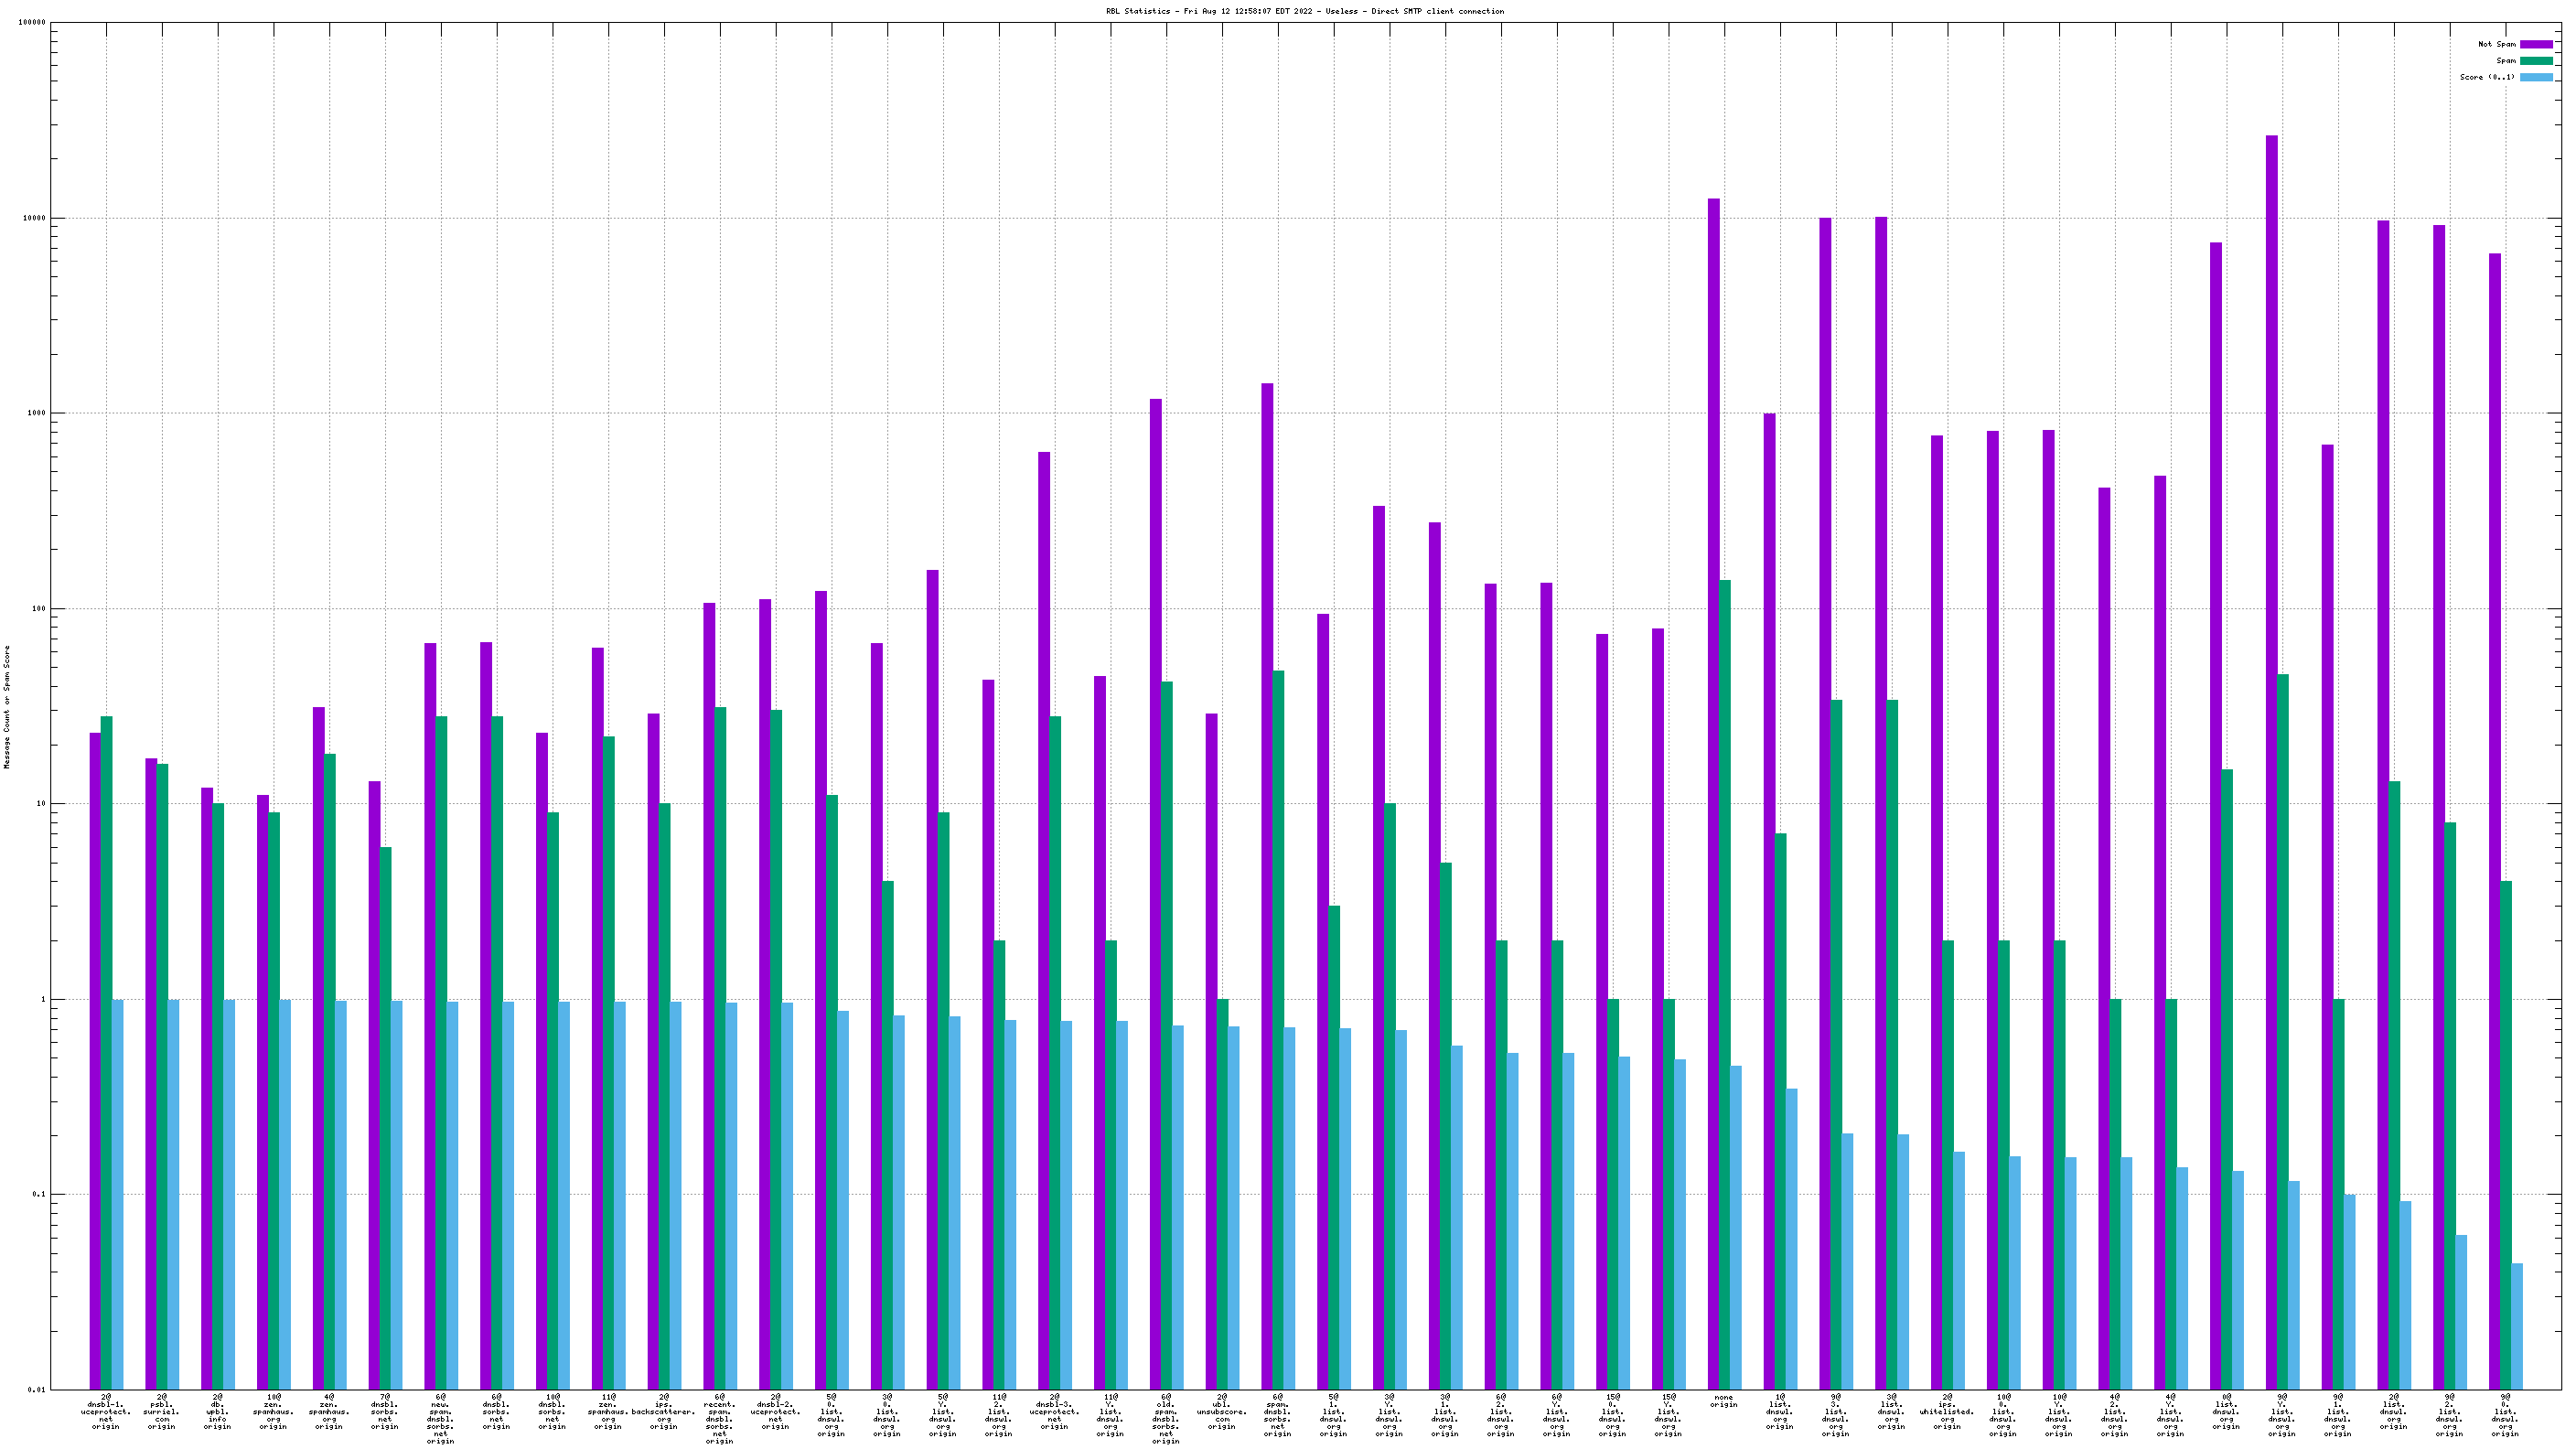2576x1449 pixels.
Task: Click the green Spam legend swatch
Action: [2535, 61]
